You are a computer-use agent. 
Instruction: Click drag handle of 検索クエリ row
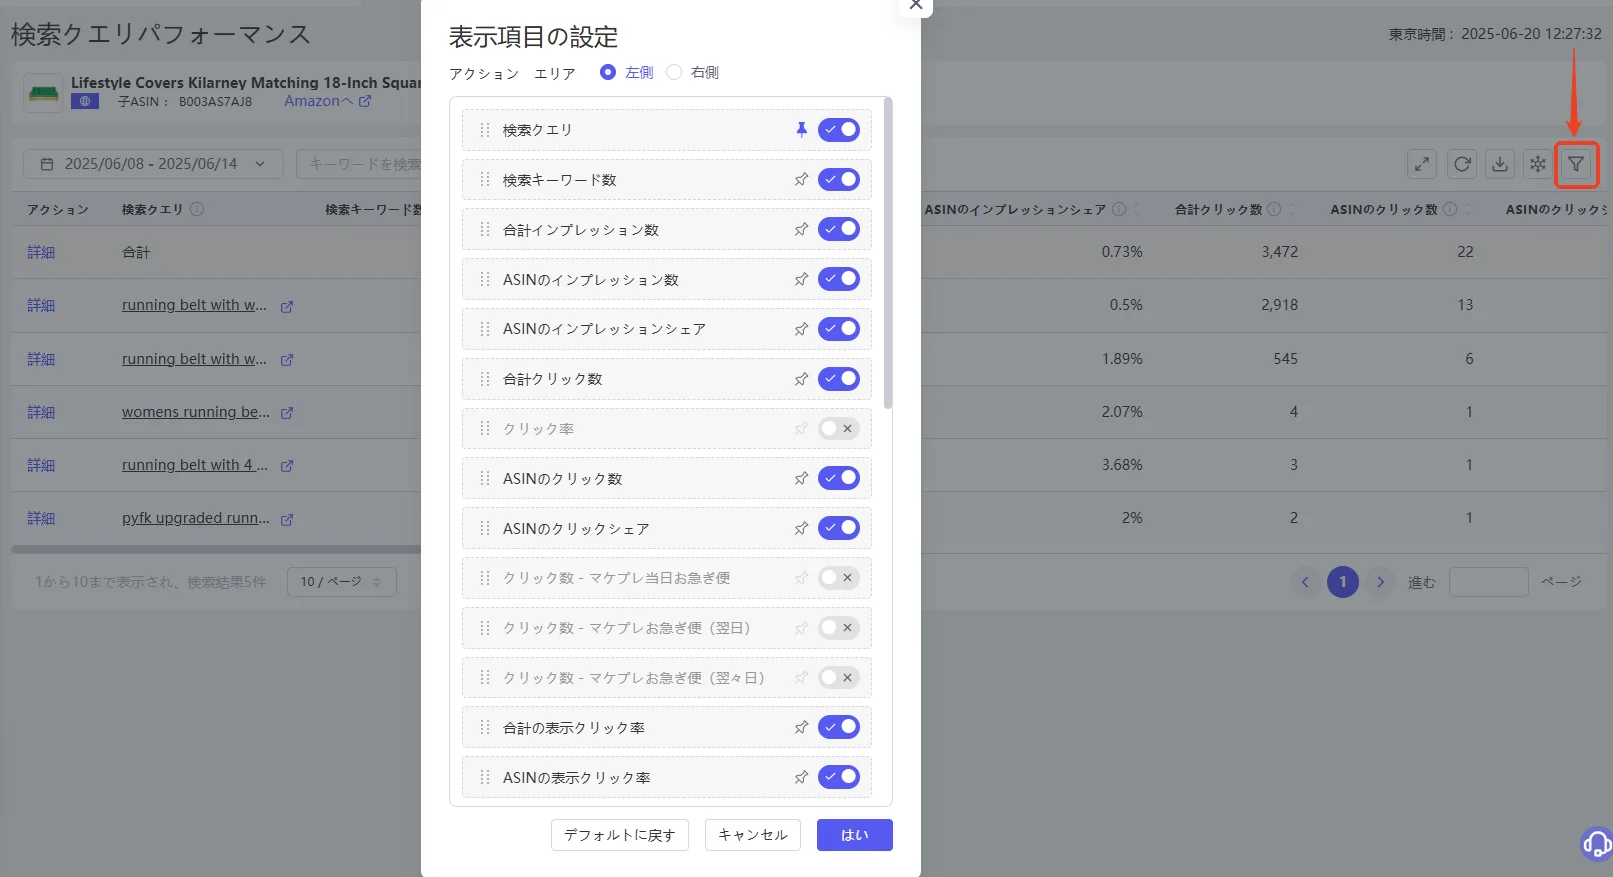click(x=485, y=130)
